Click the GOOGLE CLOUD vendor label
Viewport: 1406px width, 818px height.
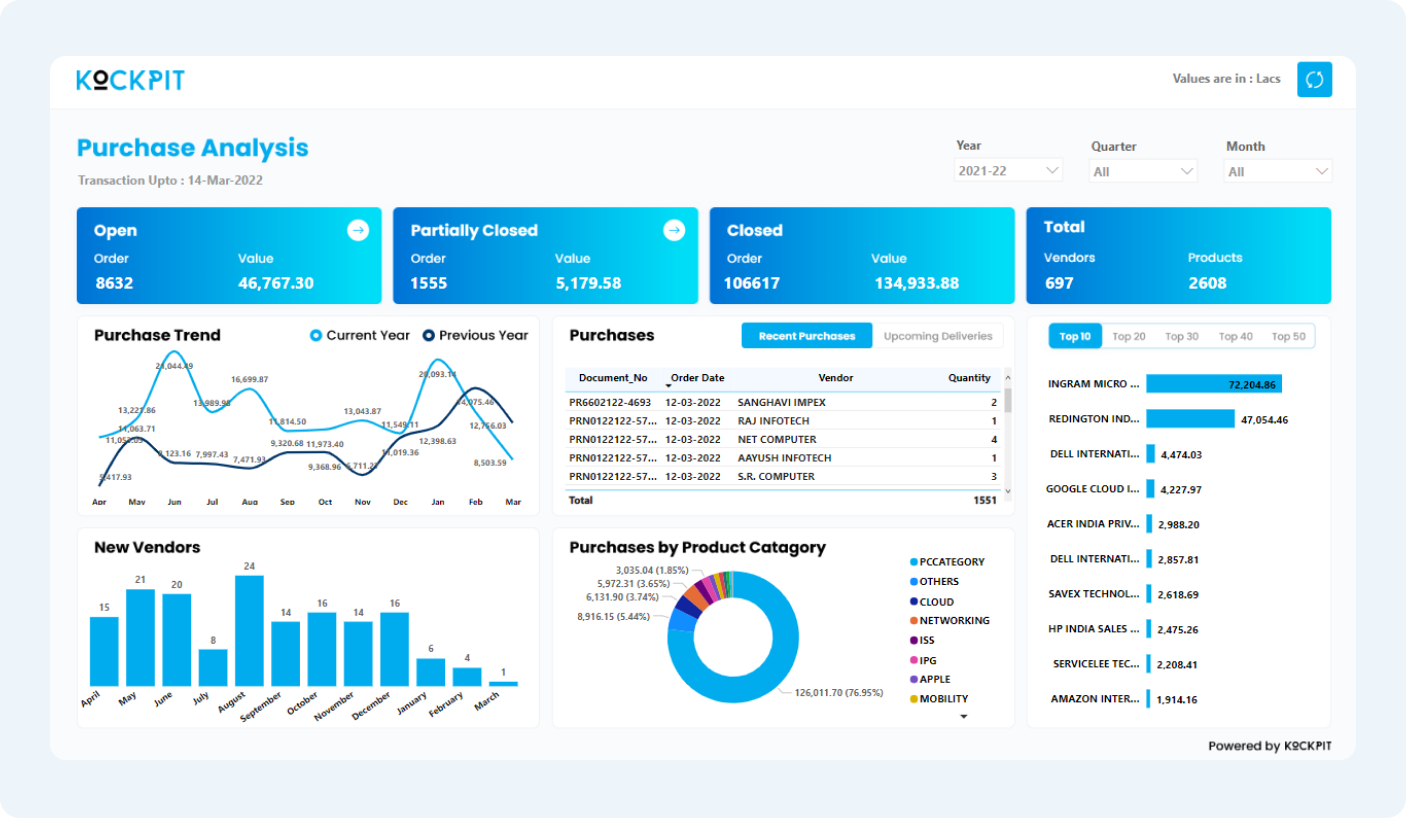(1093, 489)
